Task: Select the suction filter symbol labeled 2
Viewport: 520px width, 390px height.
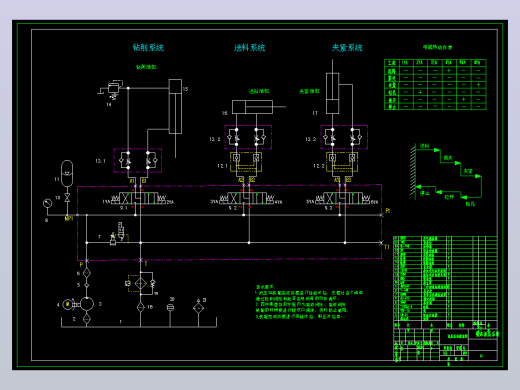Action: 87,319
